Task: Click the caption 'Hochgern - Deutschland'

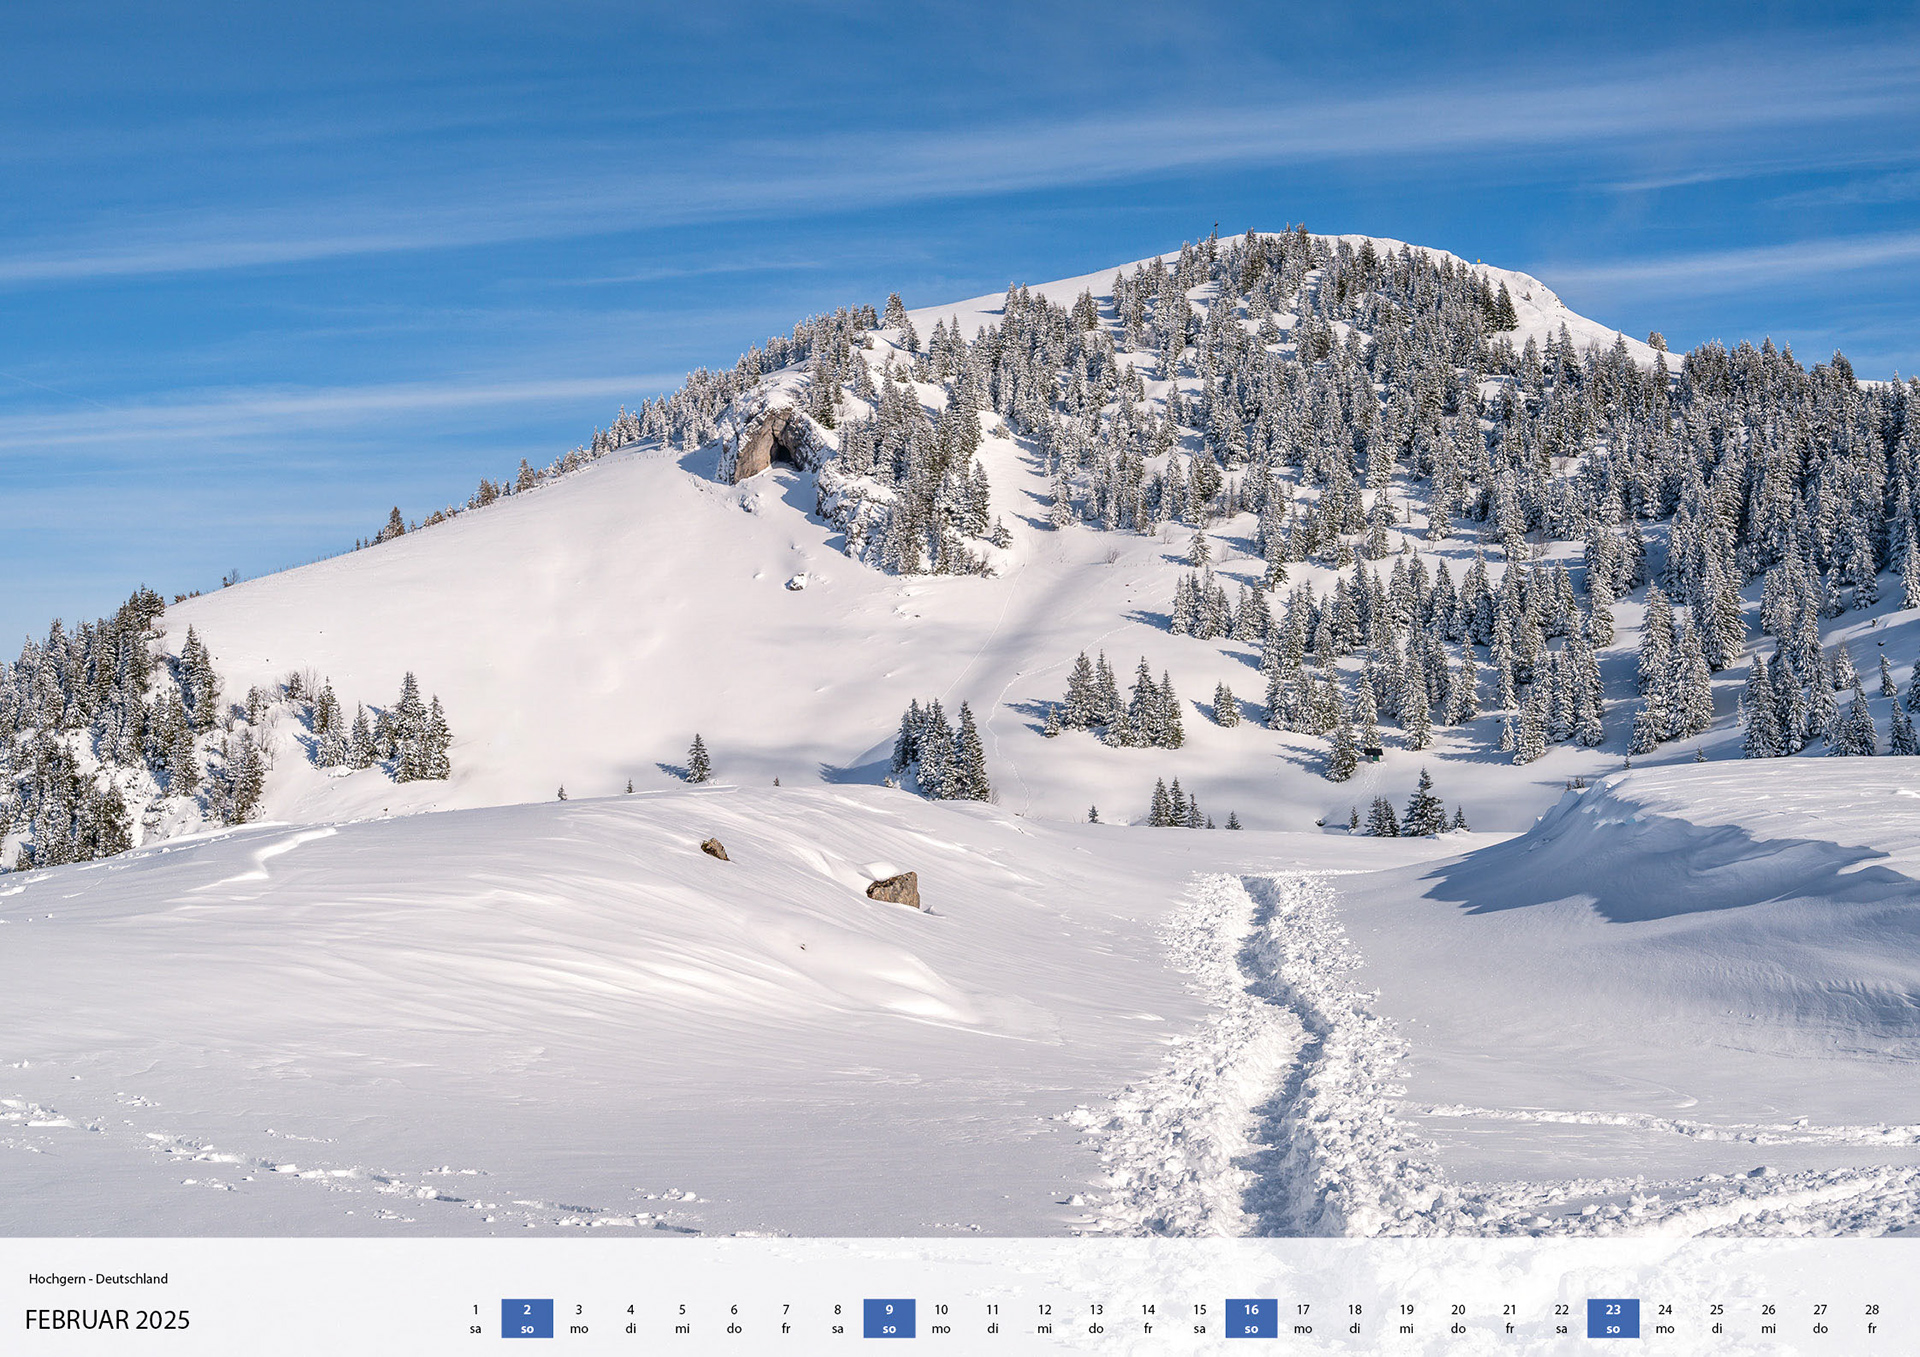Action: [x=98, y=1279]
